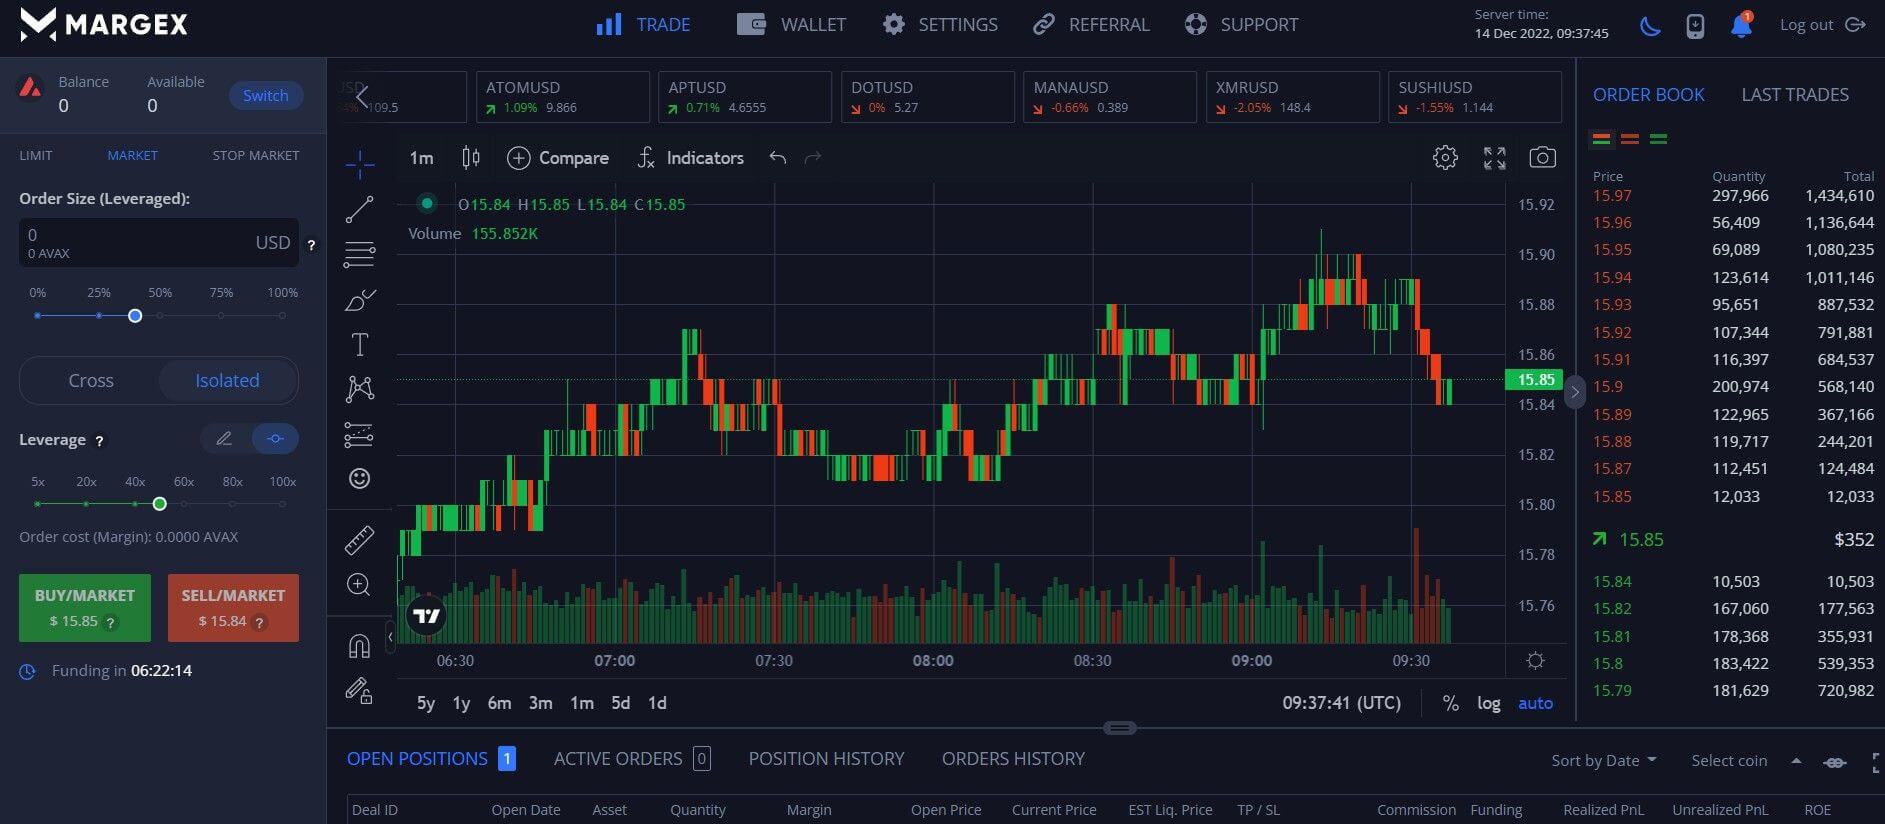The image size is (1885, 824).
Task: Click the Order Size input field
Action: click(x=140, y=242)
